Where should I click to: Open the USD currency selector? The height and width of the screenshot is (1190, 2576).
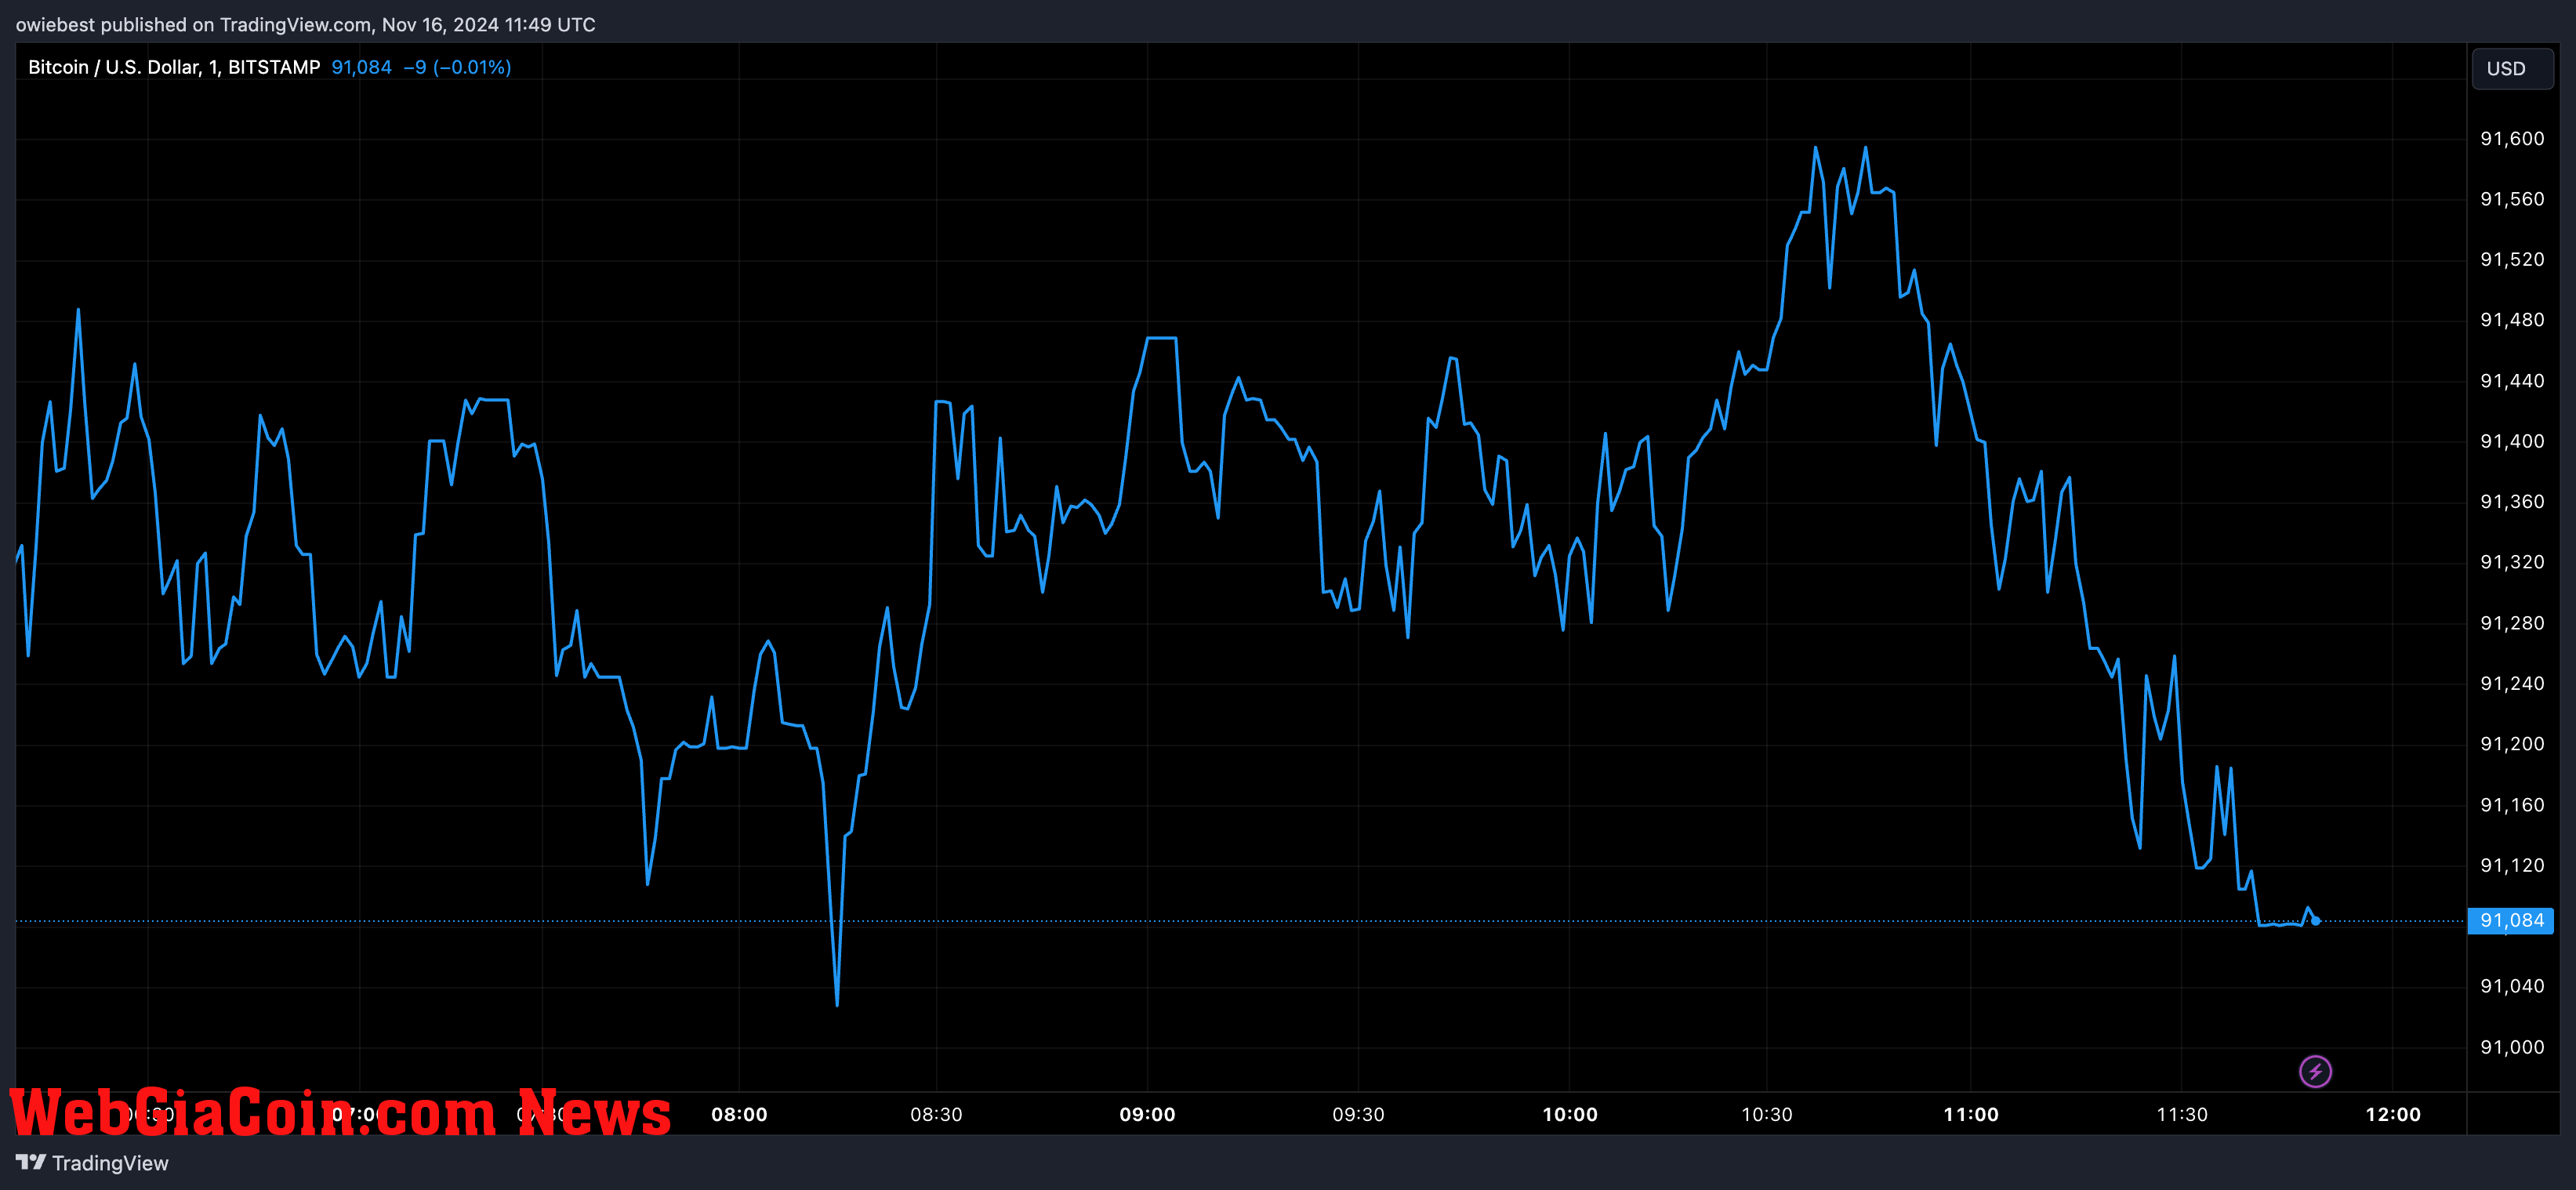tap(2512, 69)
